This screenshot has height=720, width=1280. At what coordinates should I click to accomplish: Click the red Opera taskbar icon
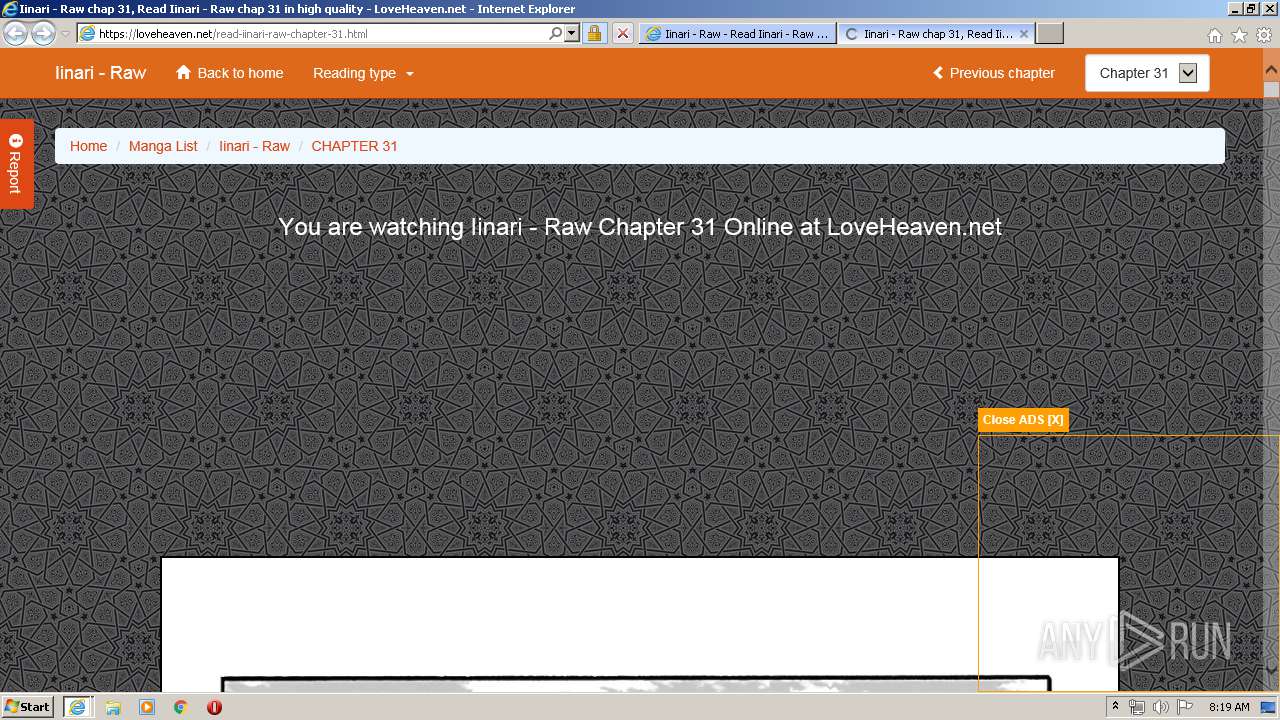214,707
